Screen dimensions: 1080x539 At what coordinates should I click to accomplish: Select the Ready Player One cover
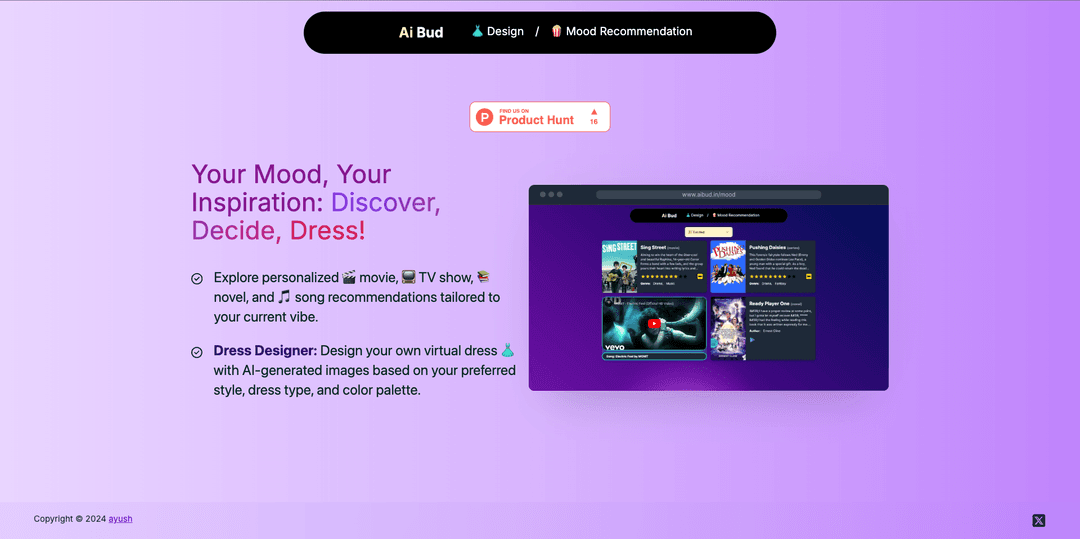click(x=727, y=327)
